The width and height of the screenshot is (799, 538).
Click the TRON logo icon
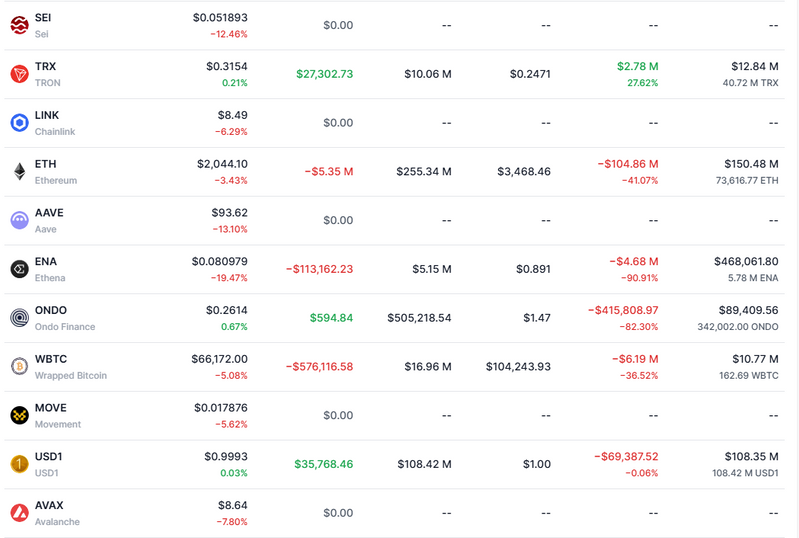[19, 74]
